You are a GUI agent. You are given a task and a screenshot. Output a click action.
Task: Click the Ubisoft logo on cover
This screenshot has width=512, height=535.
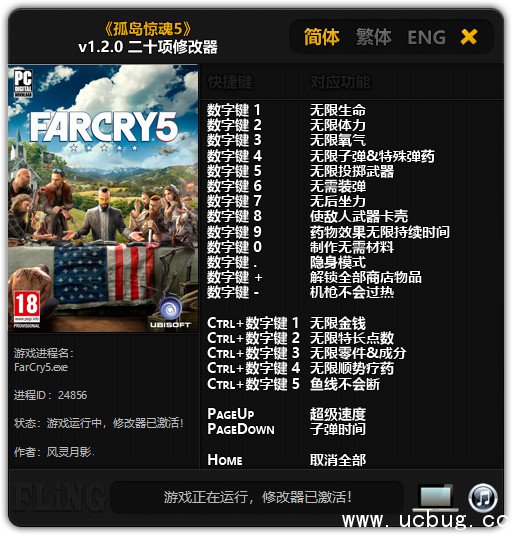click(170, 312)
